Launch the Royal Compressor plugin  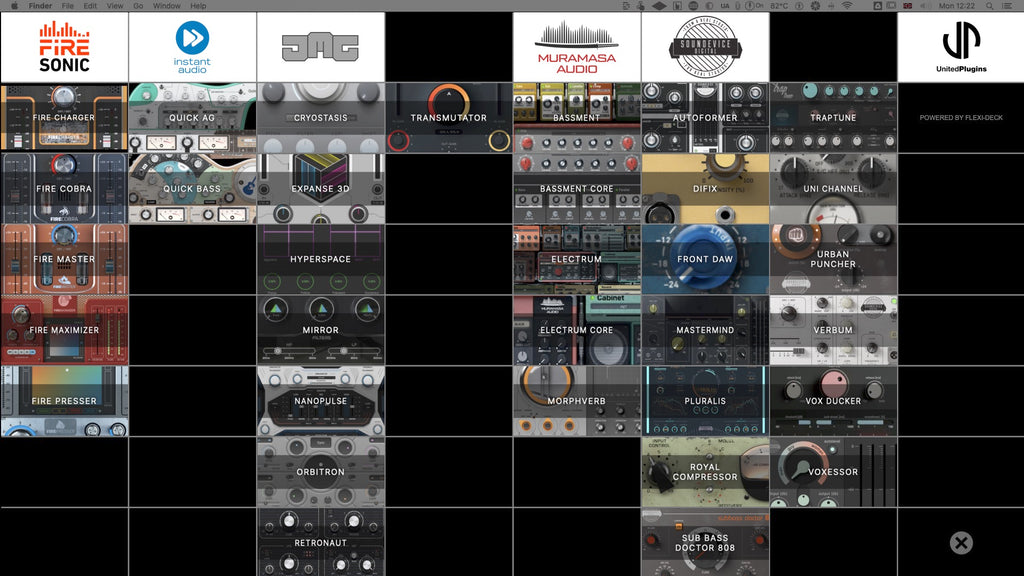pyautogui.click(x=705, y=472)
